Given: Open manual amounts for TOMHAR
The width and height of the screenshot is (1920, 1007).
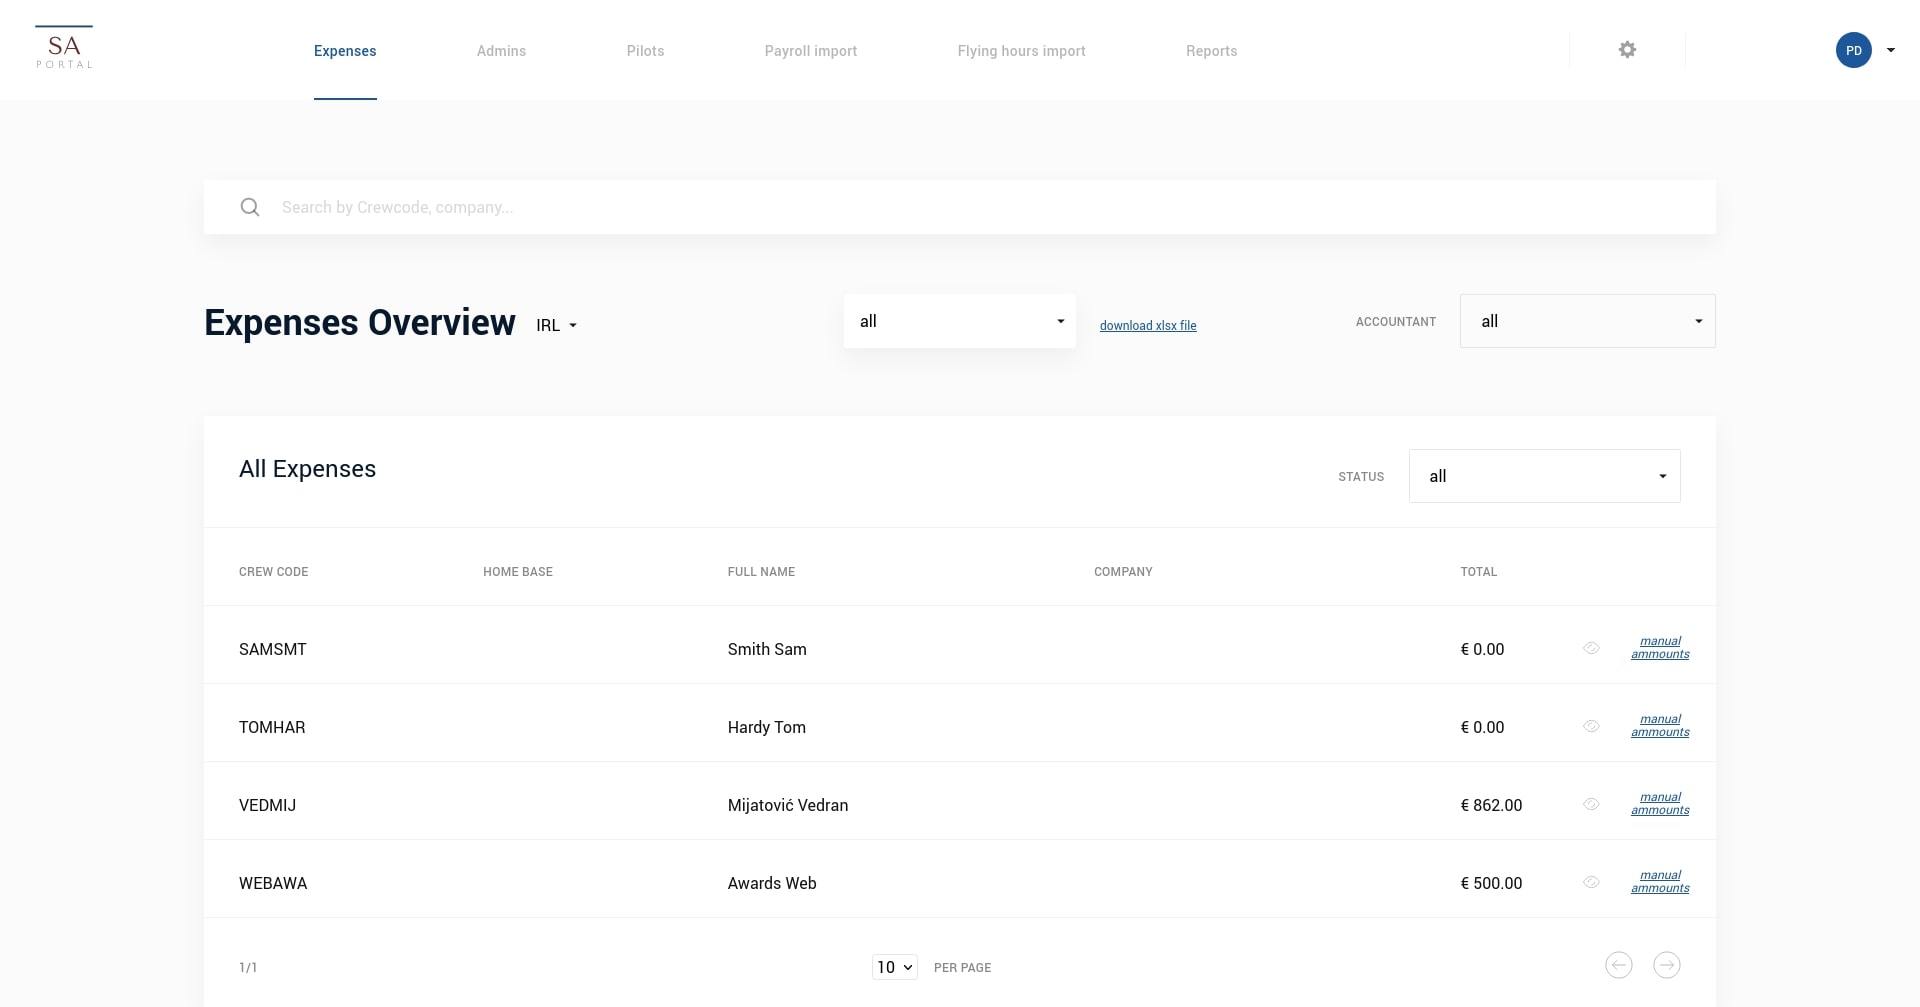Looking at the screenshot, I should coord(1660,726).
